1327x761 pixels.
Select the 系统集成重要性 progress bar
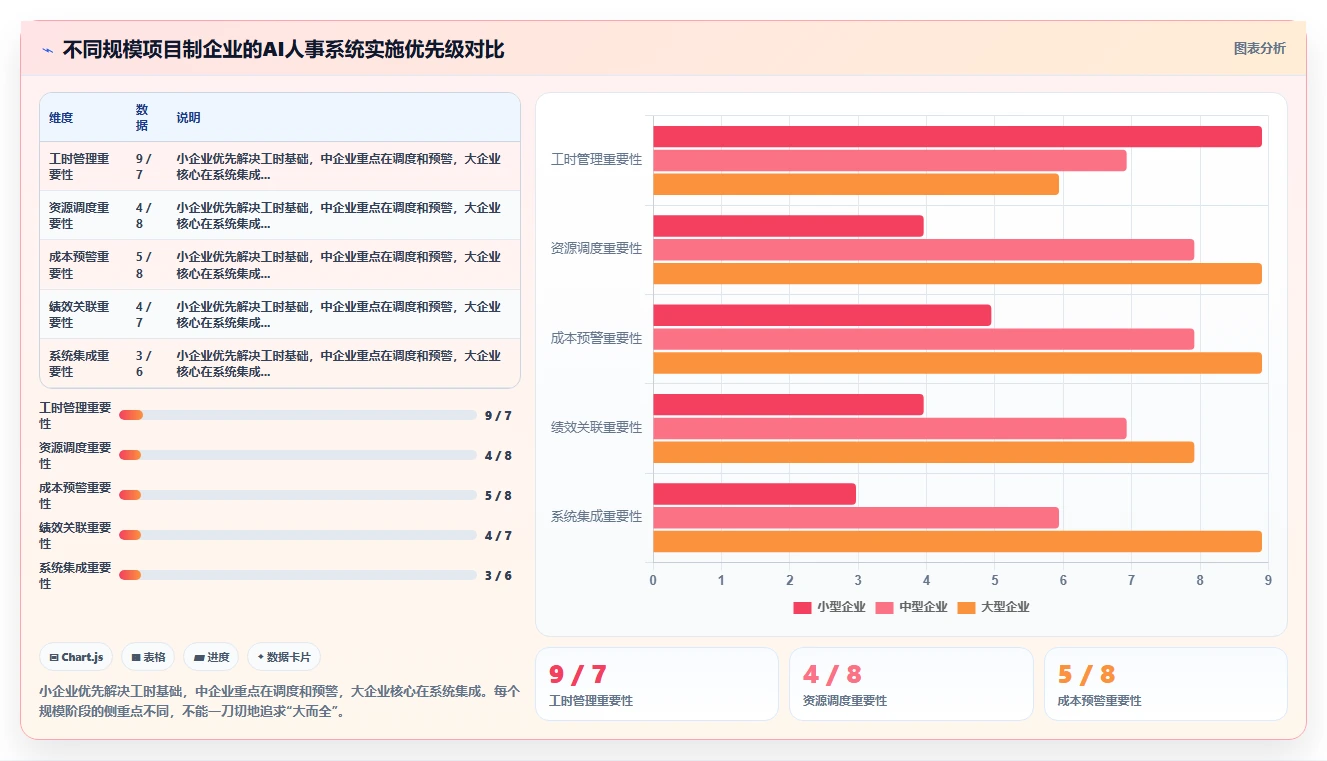point(297,575)
